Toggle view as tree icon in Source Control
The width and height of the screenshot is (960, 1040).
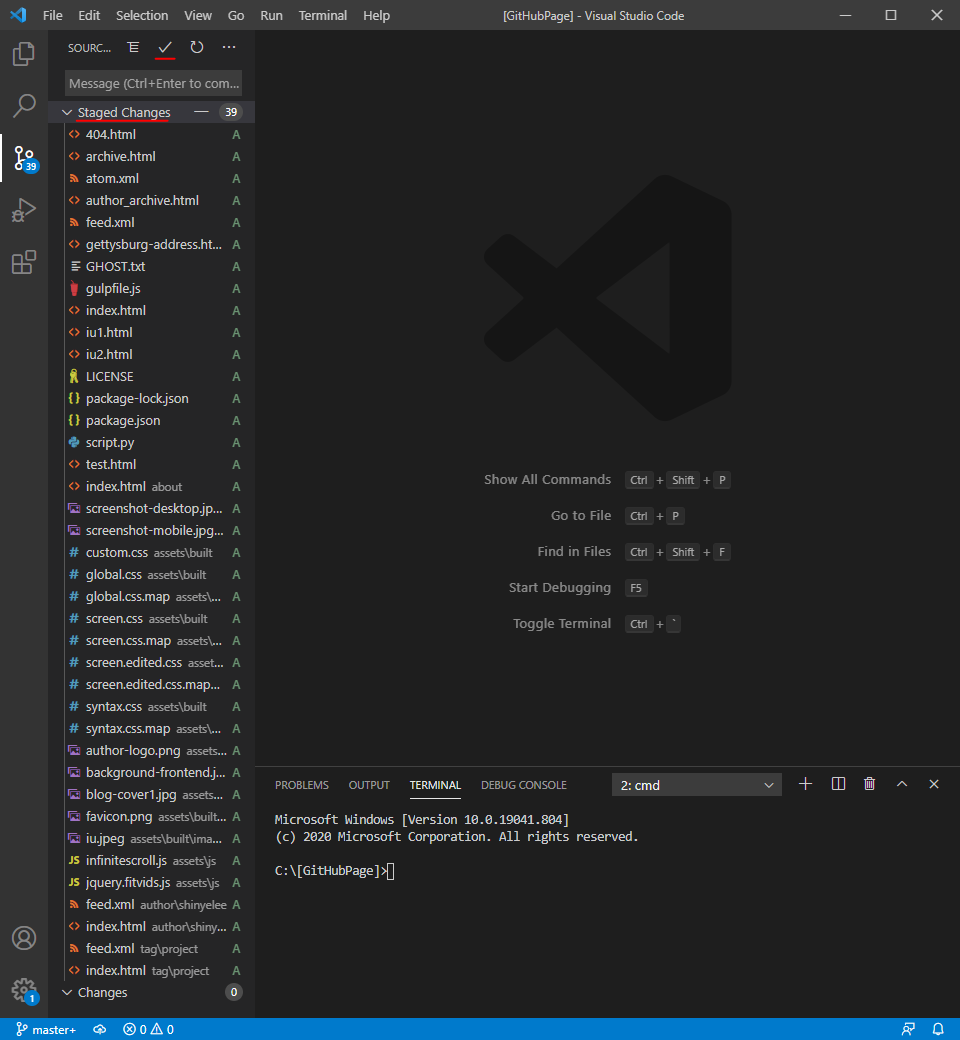click(x=133, y=47)
